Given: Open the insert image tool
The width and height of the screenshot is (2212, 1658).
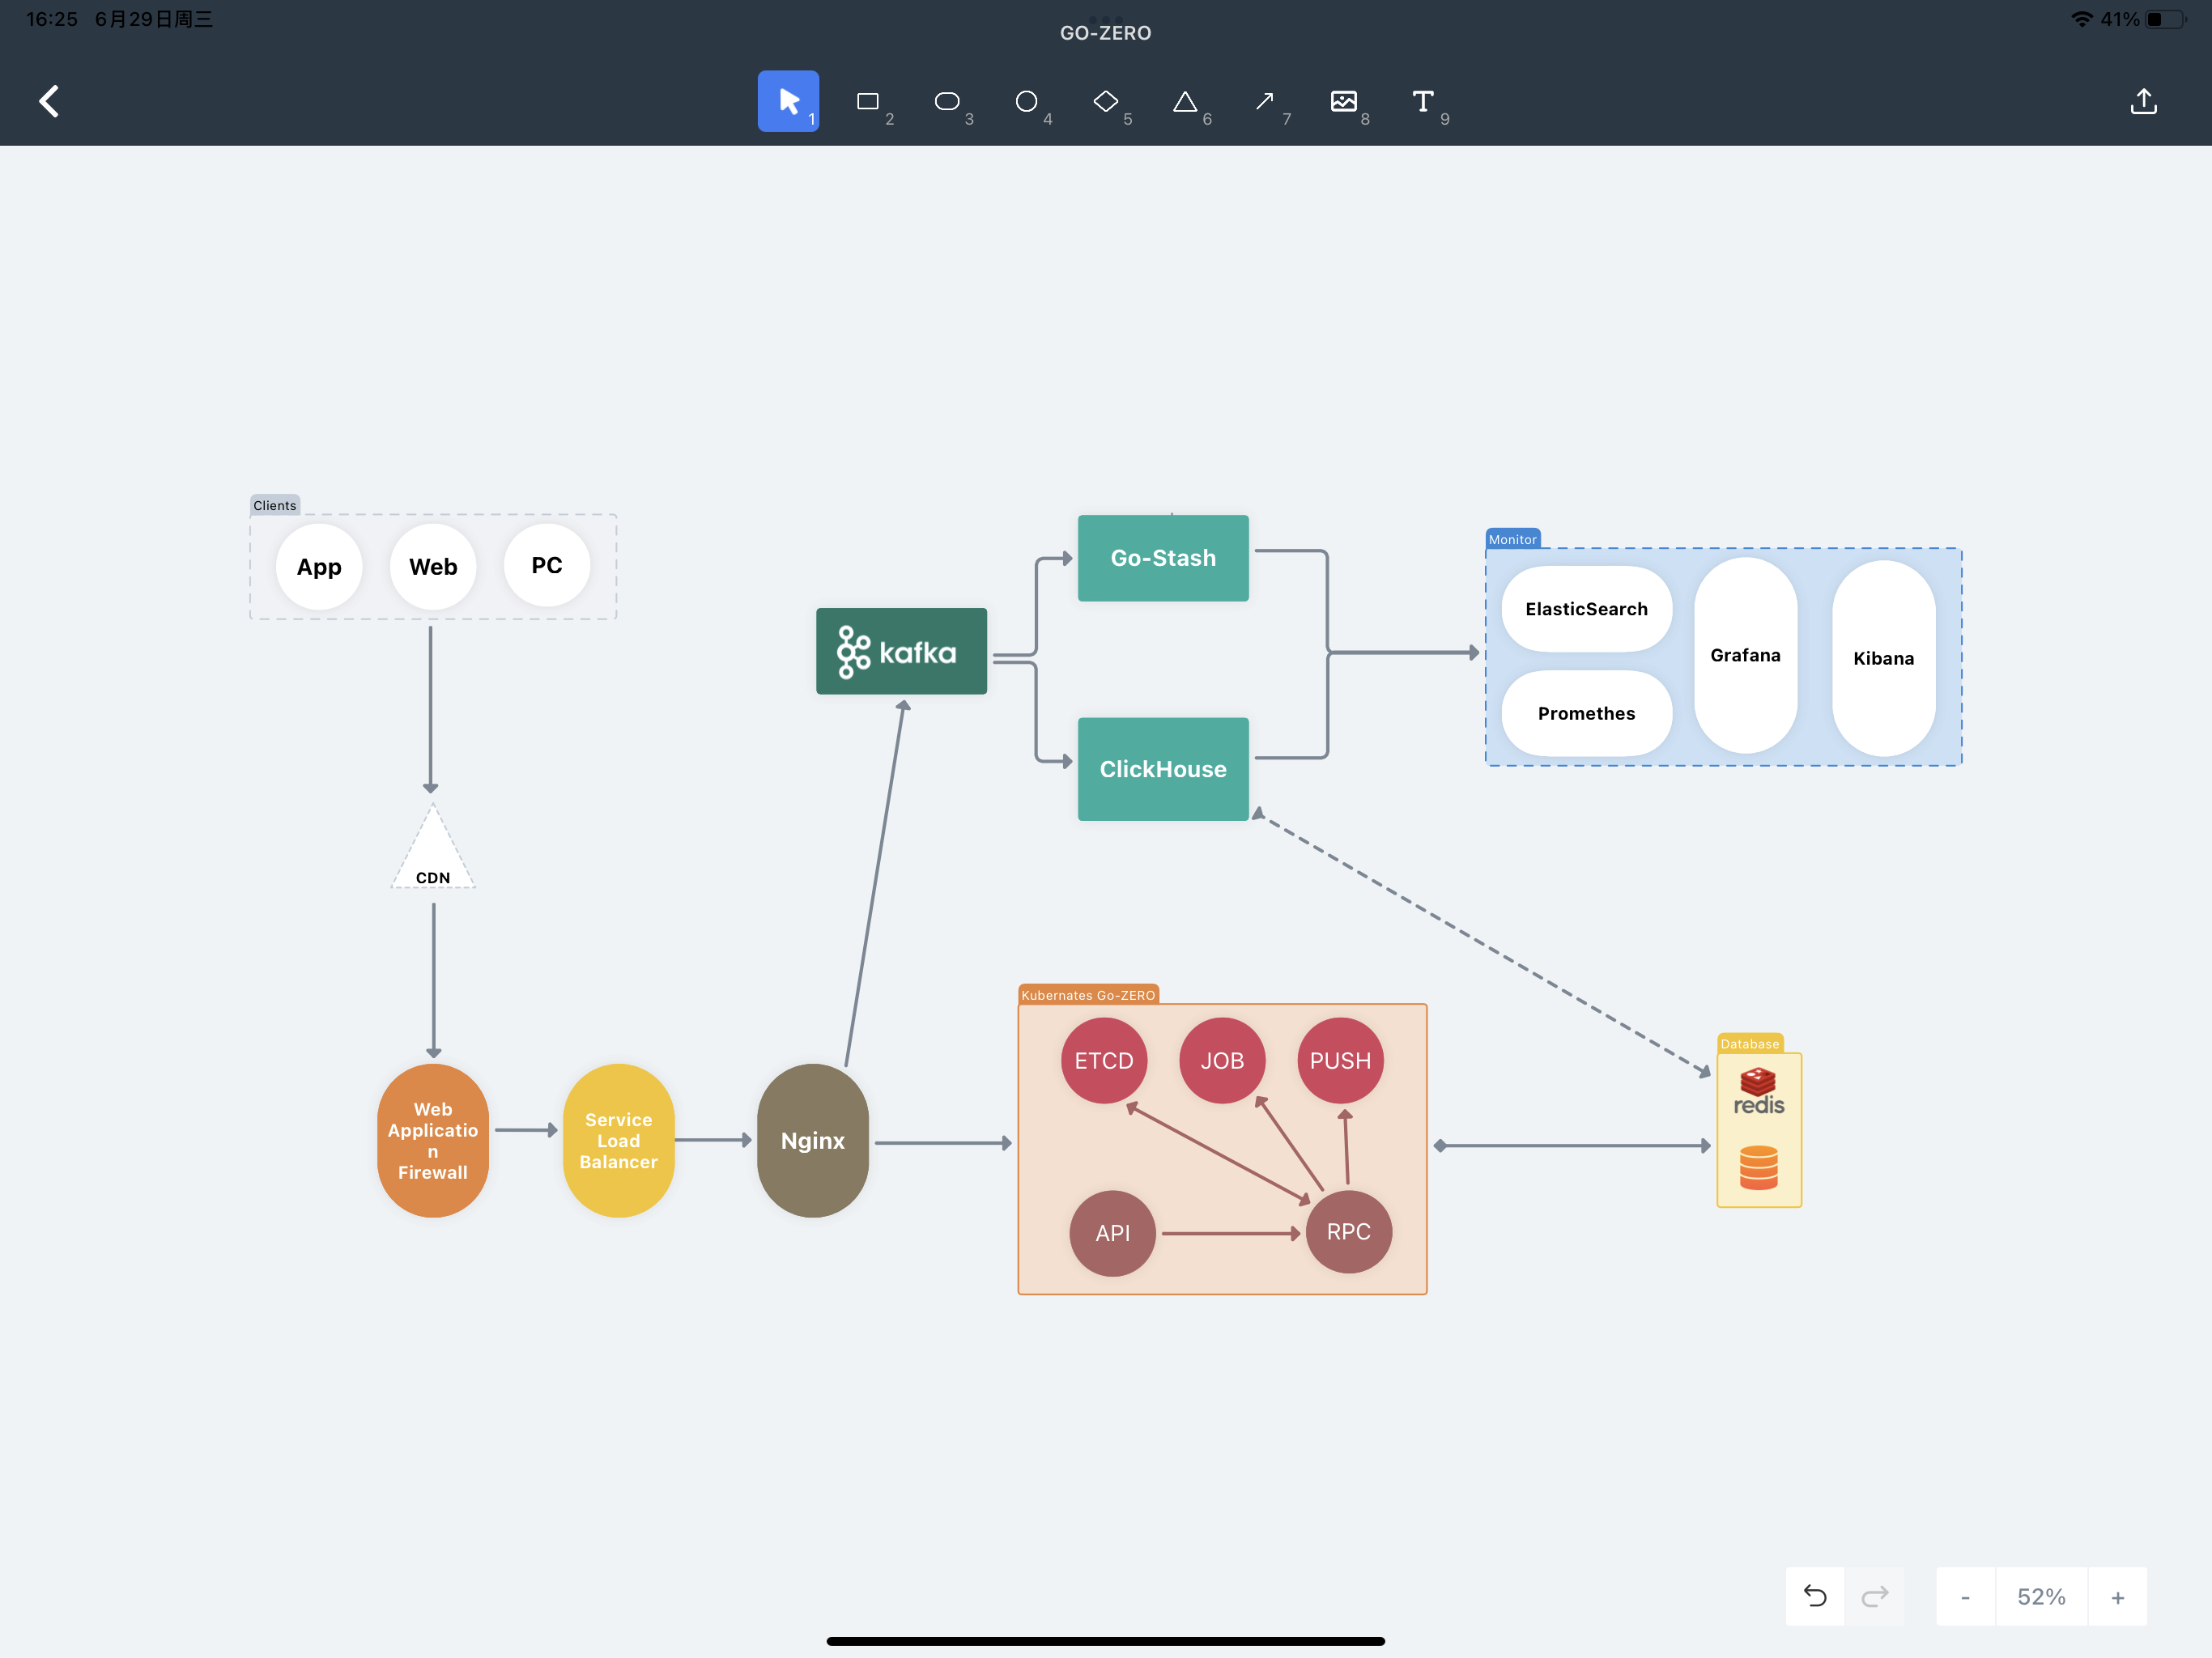Looking at the screenshot, I should (x=1344, y=101).
